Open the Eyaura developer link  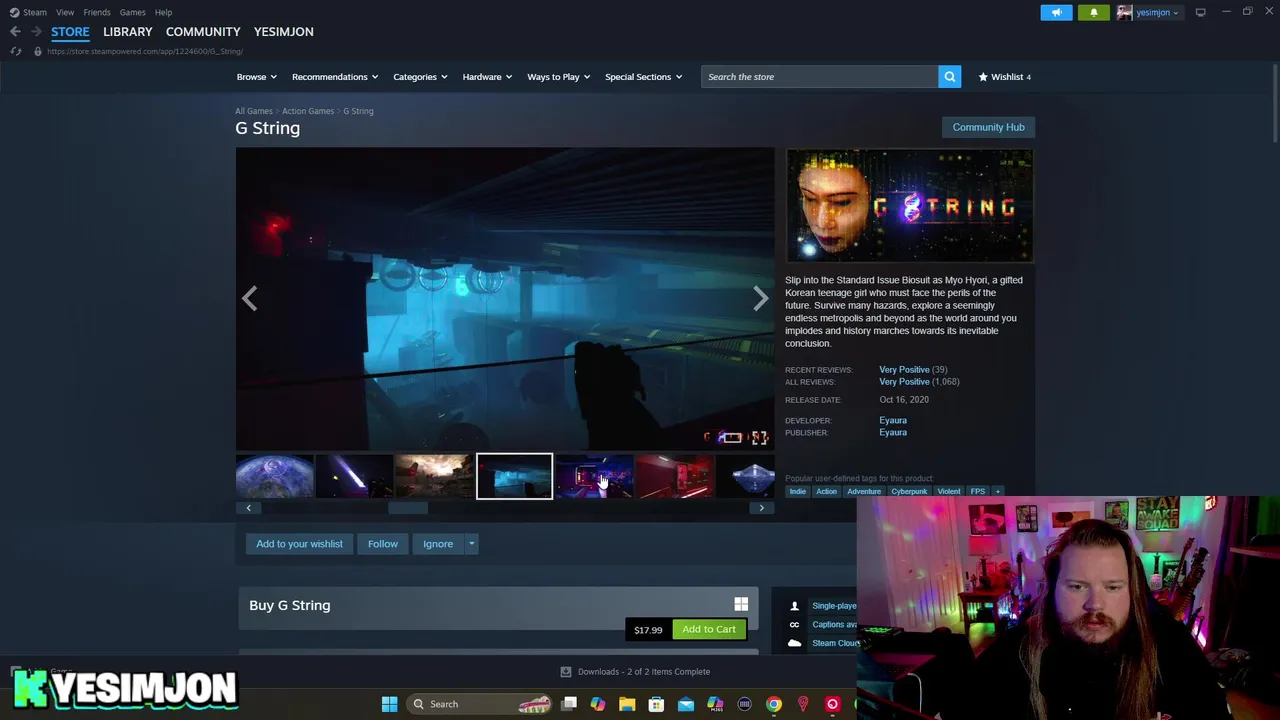893,421
